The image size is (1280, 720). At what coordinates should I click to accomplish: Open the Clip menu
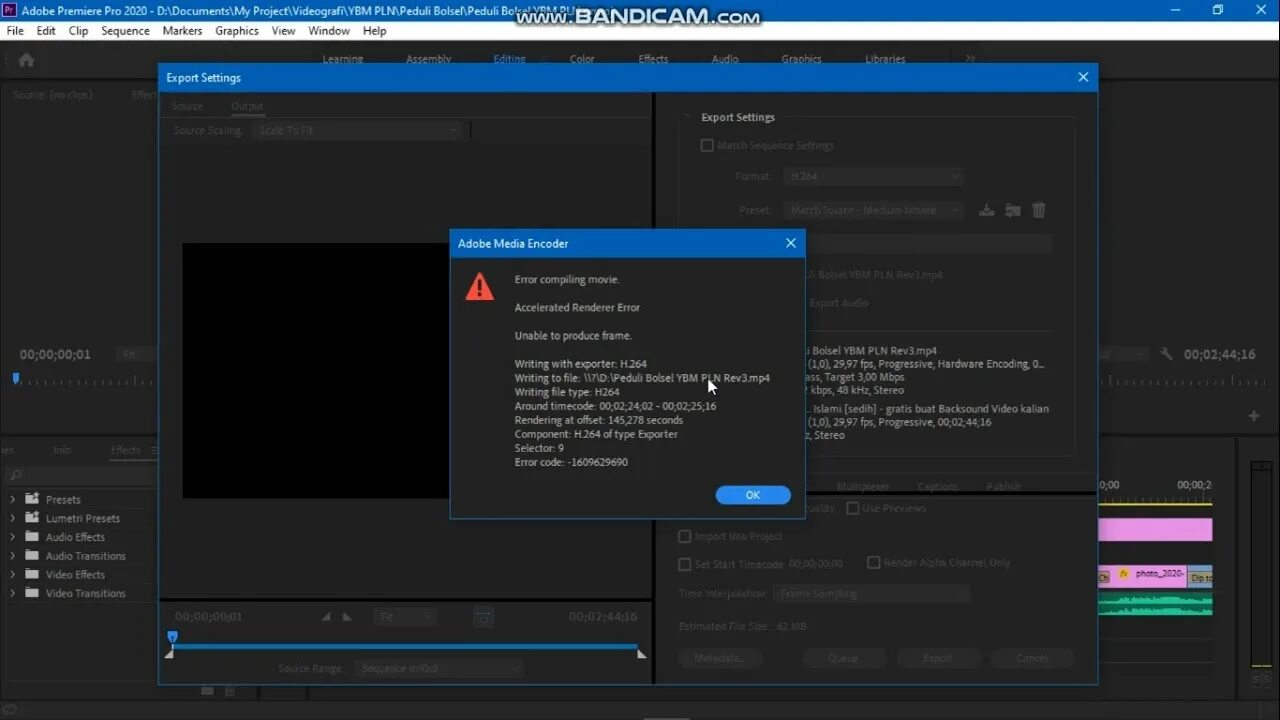pyautogui.click(x=78, y=31)
